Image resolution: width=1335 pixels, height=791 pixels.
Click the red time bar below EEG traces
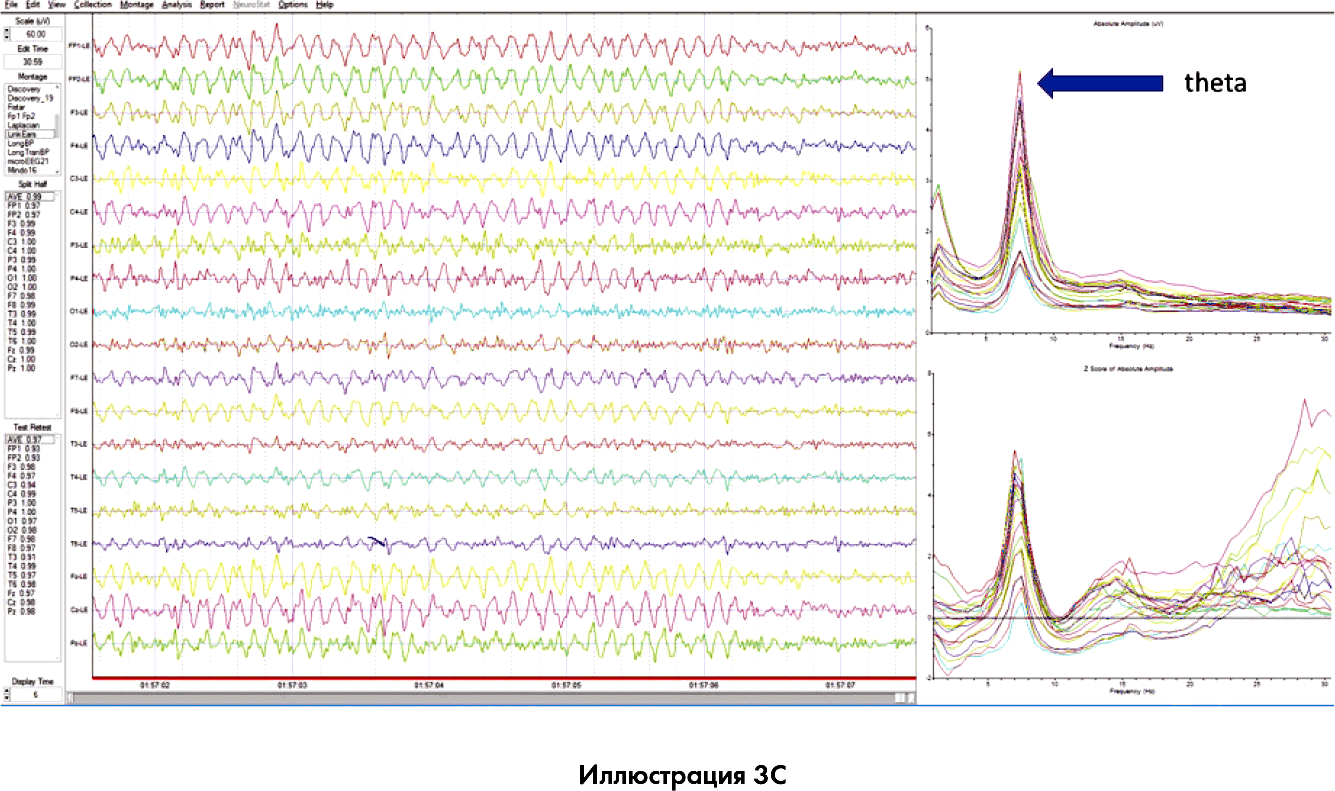[x=500, y=679]
